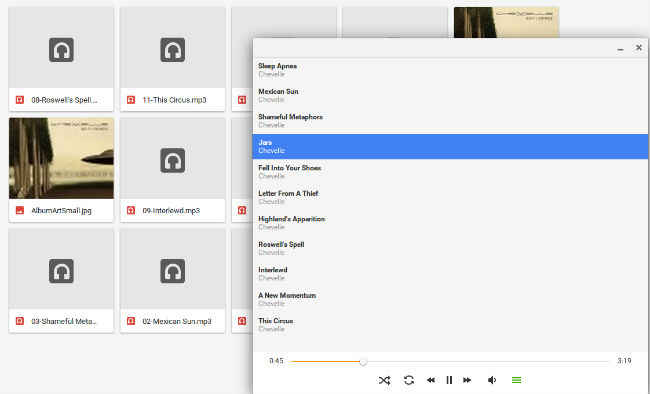Minimize the audio player window
Viewport: 650px width, 394px height.
coord(621,49)
